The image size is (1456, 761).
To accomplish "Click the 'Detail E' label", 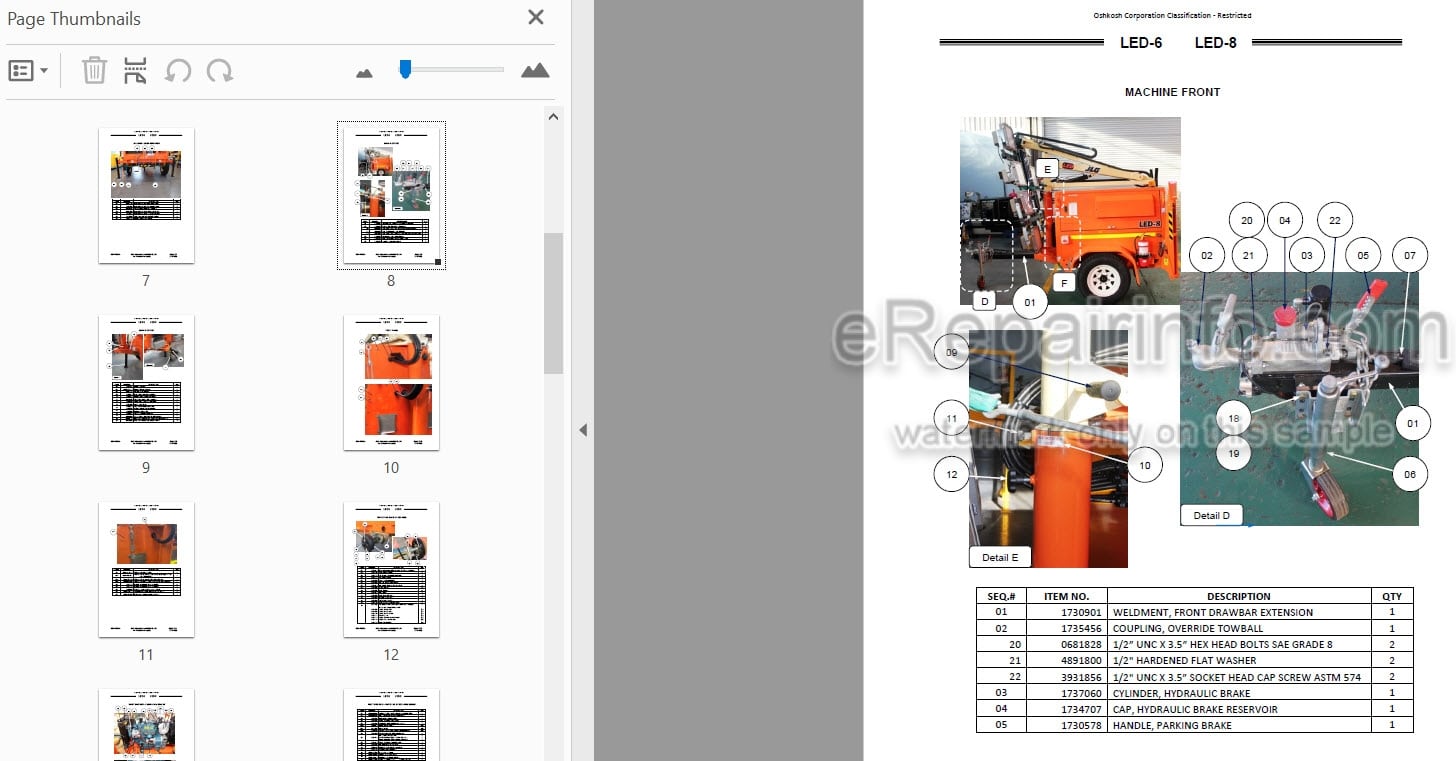I will click(x=1000, y=557).
